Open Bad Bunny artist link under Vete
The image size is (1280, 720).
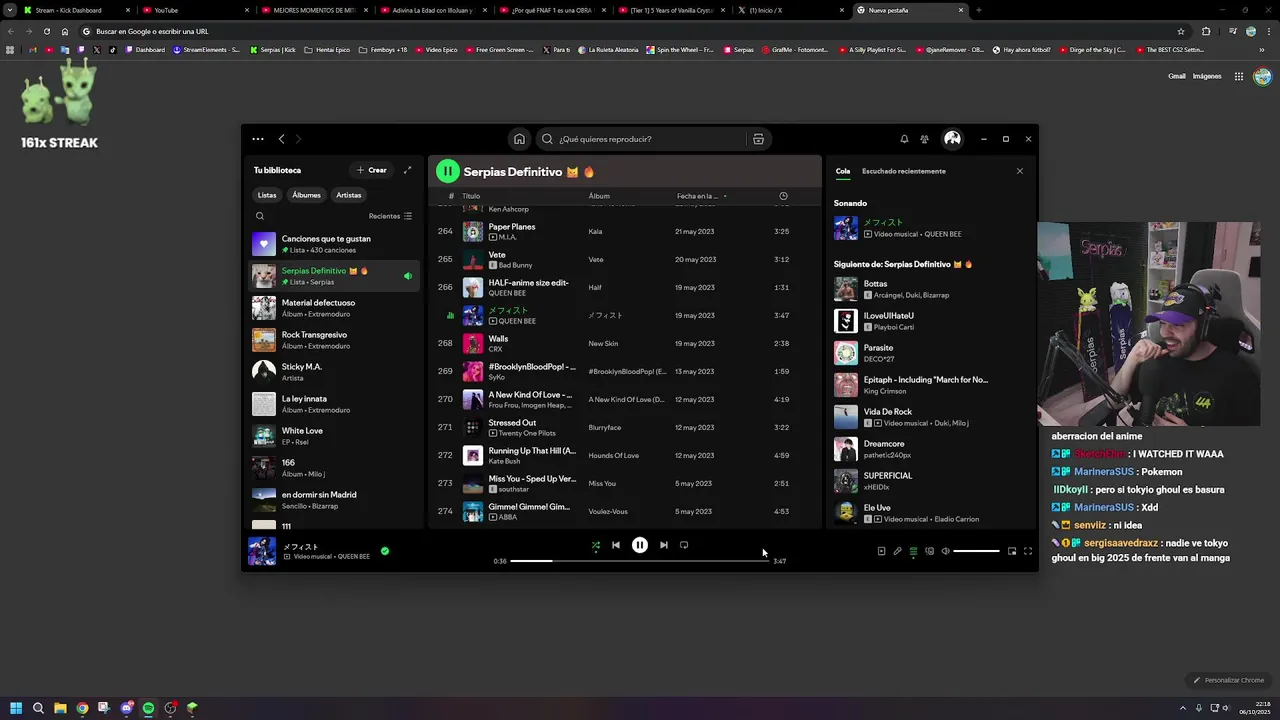[x=515, y=265]
